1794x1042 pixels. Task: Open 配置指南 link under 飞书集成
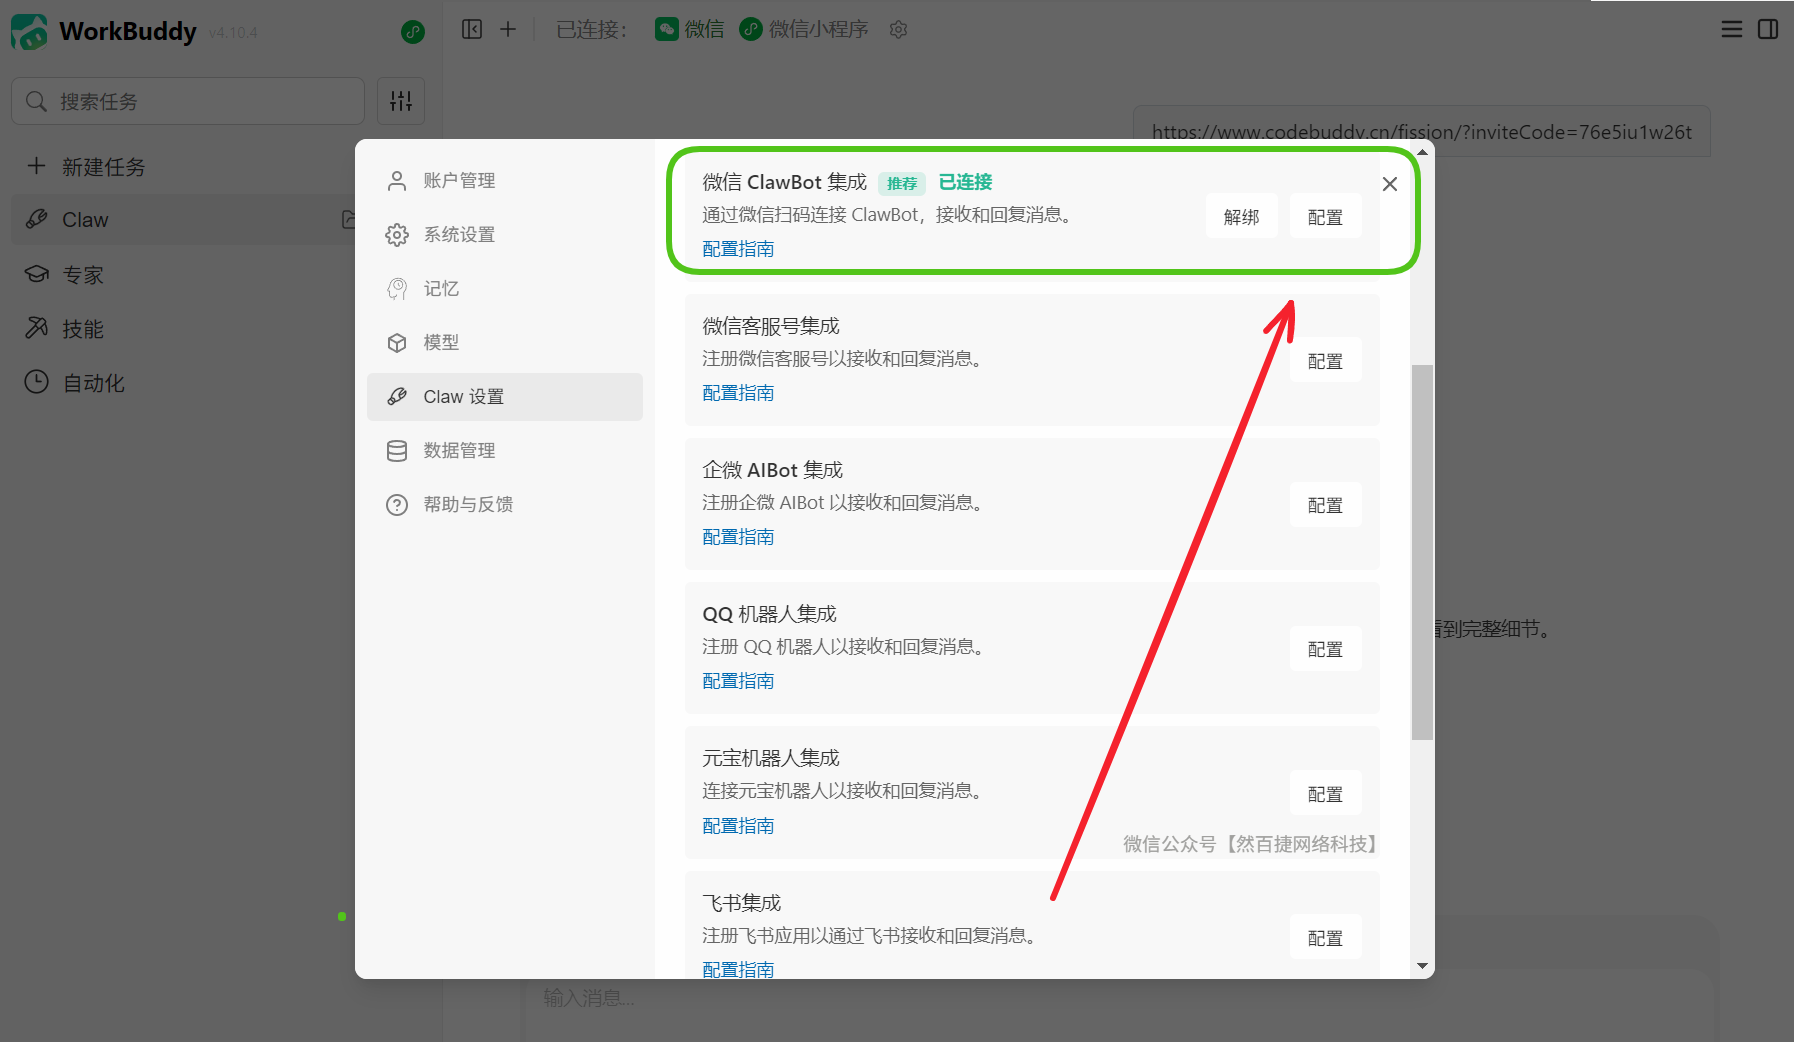coord(738,969)
